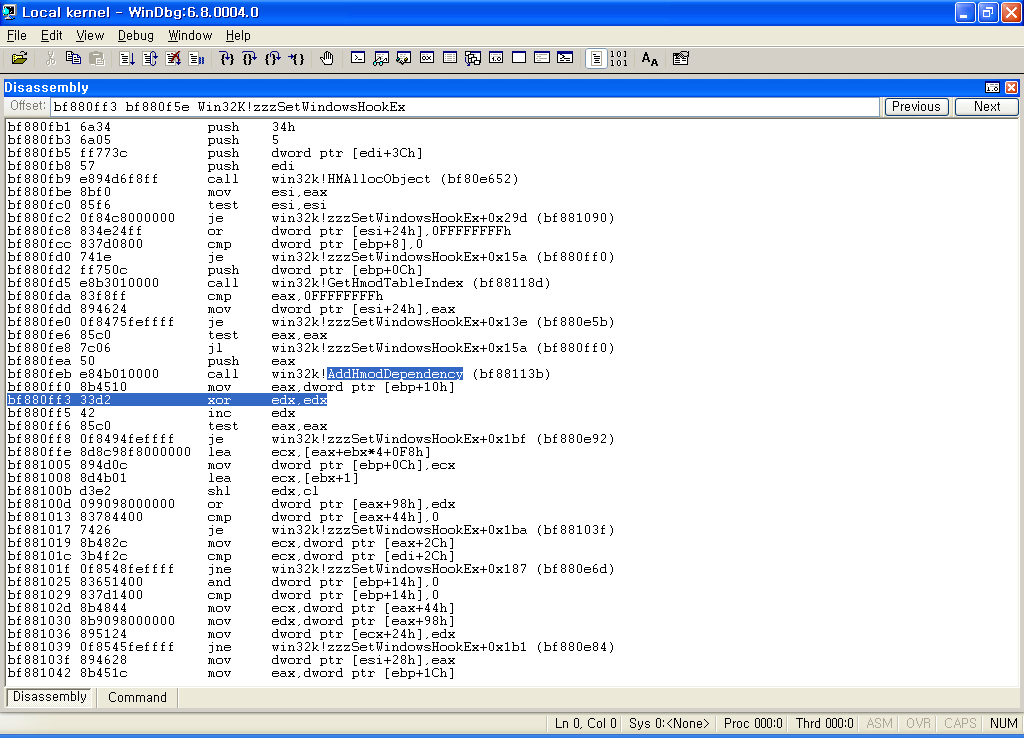Viewport: 1024px width, 738px height.
Task: Click address bf880fb1 in first row
Action: [39, 127]
